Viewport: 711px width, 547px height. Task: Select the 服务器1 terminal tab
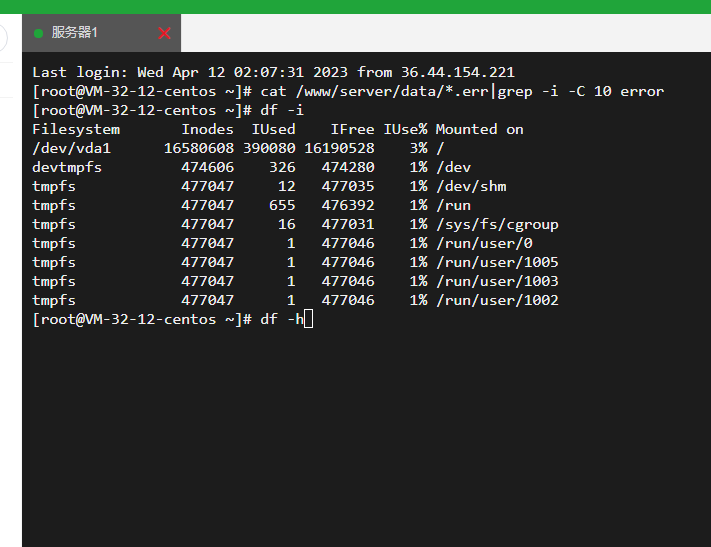101,33
